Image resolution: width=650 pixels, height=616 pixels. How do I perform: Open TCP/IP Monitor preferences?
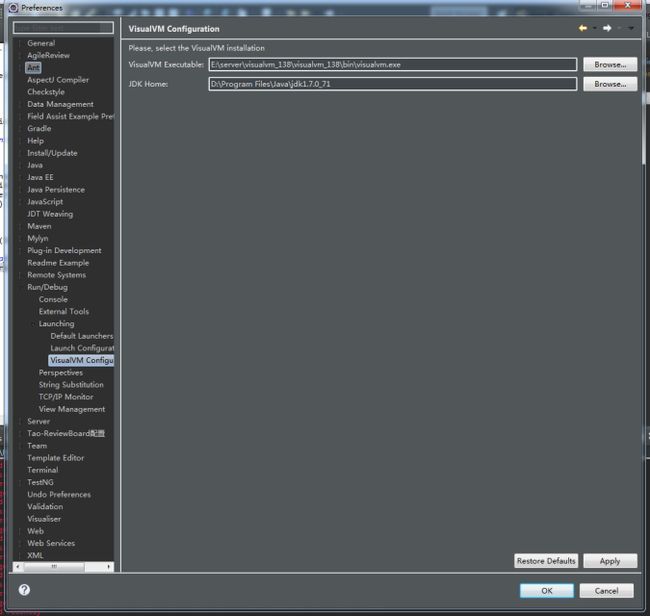click(x=66, y=397)
